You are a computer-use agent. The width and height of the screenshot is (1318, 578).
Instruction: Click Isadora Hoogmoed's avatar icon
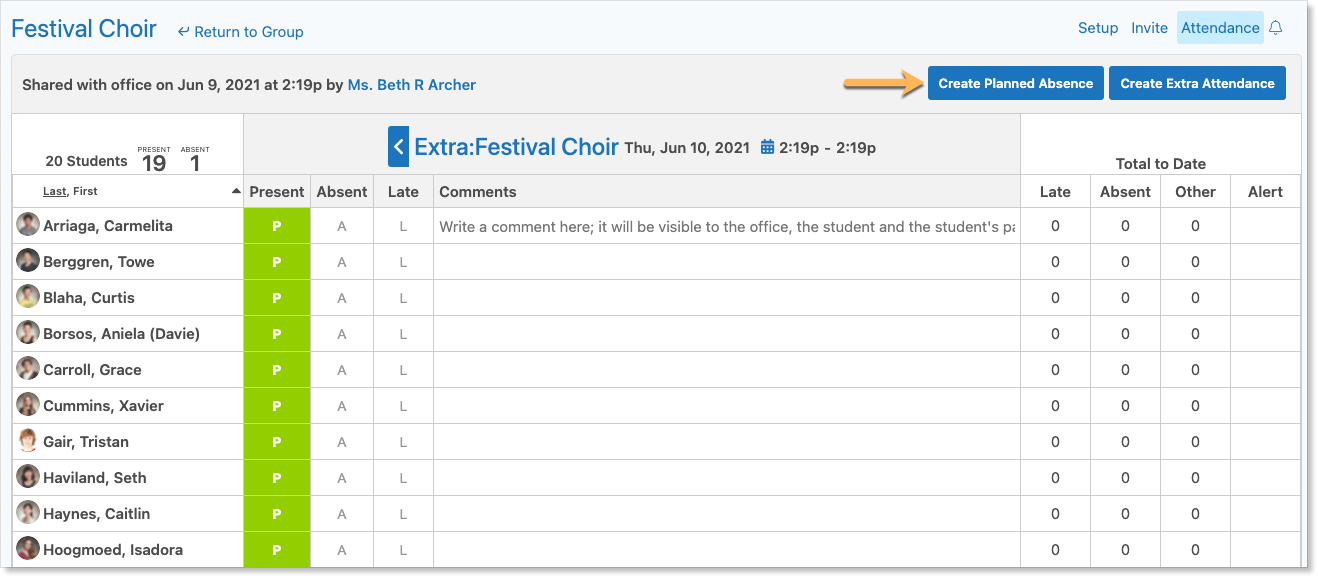(x=28, y=549)
